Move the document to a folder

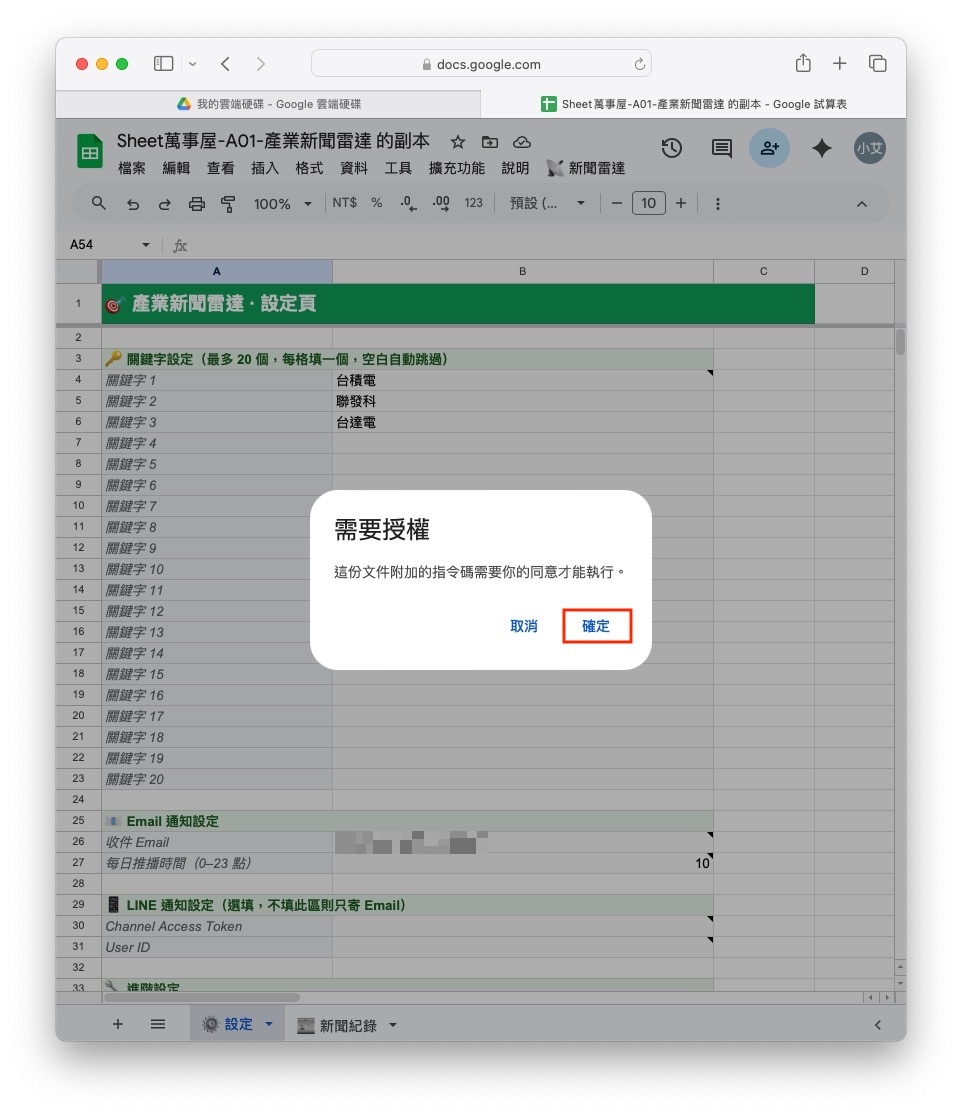490,142
